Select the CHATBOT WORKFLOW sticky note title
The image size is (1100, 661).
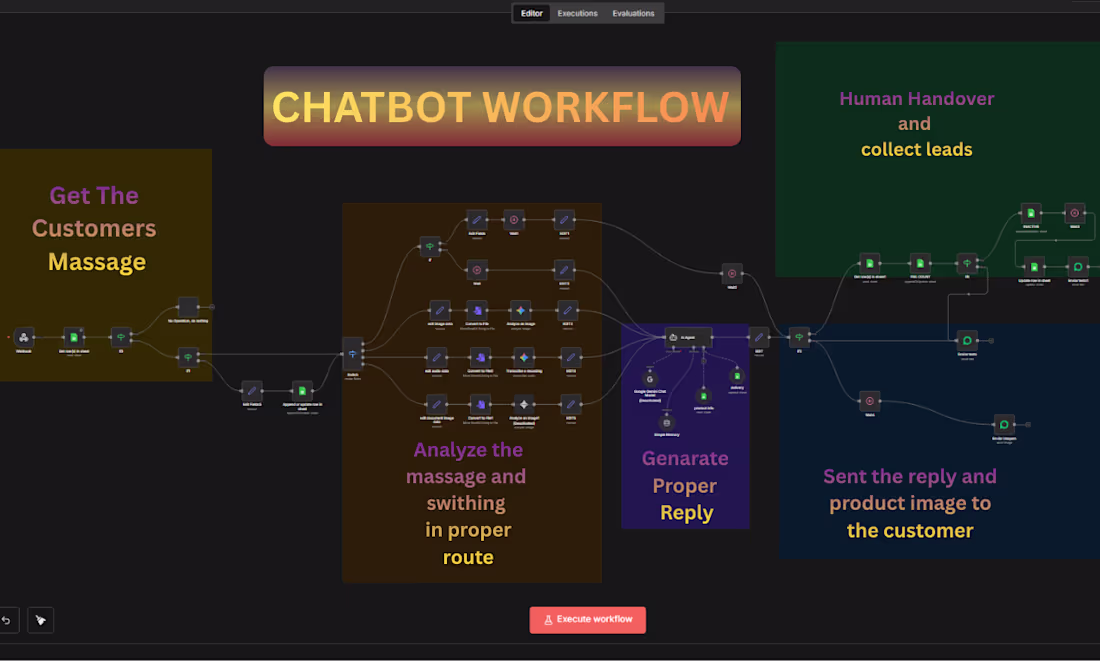tap(502, 107)
